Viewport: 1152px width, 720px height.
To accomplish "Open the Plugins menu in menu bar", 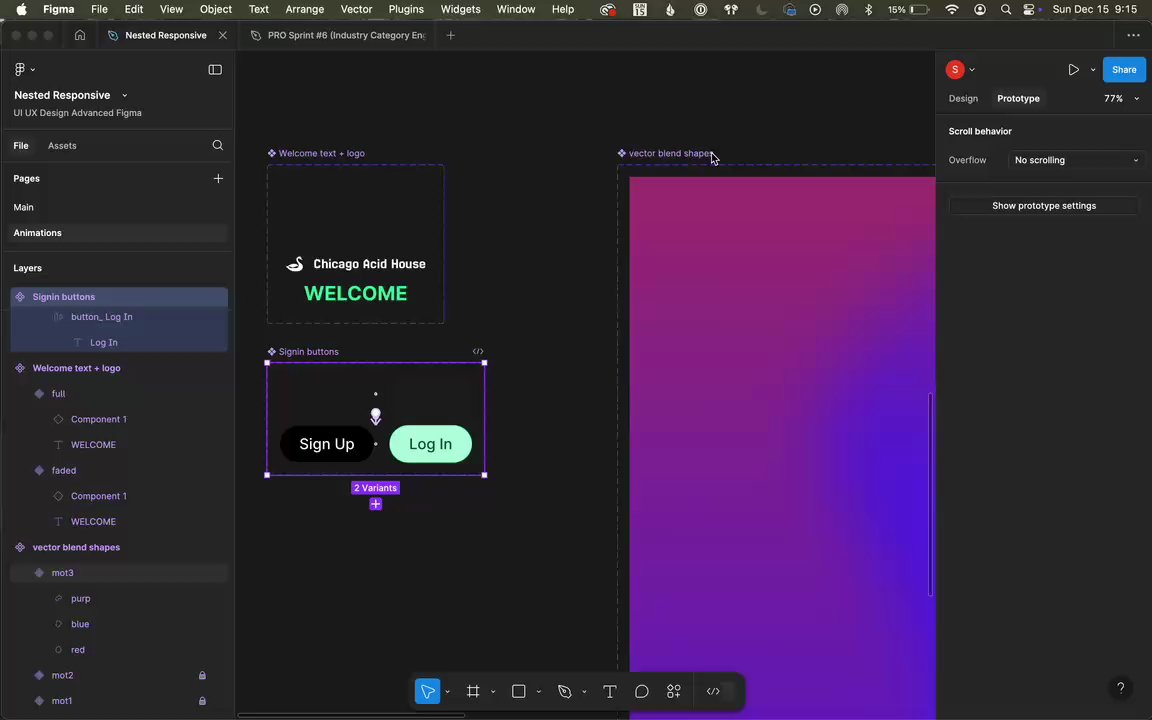I will 405,9.
